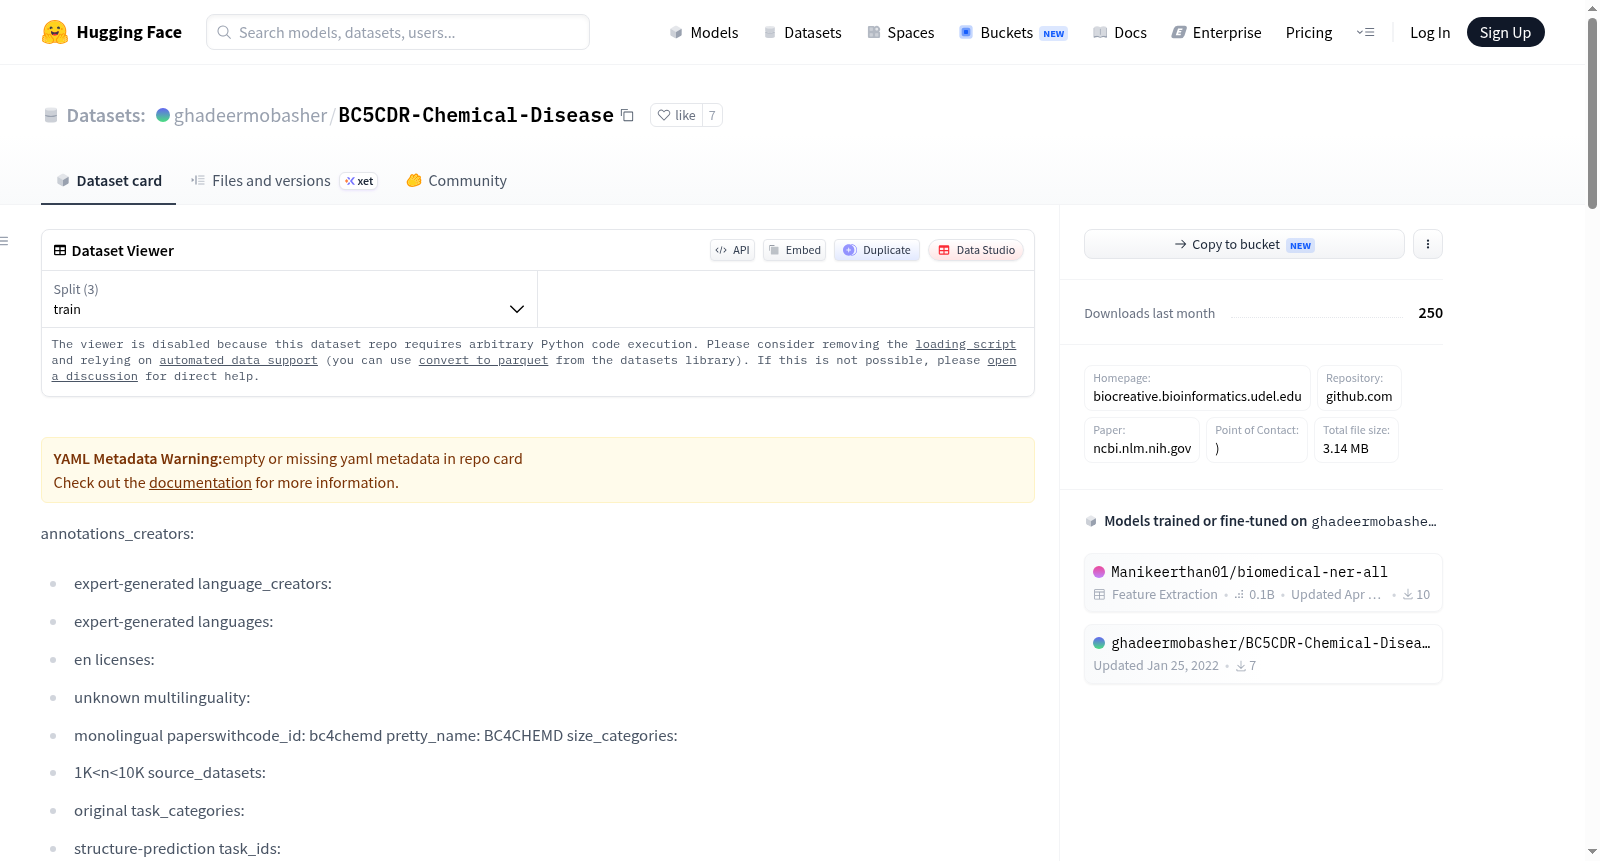Follow the loading script link
This screenshot has width=1600, height=861.
965,344
